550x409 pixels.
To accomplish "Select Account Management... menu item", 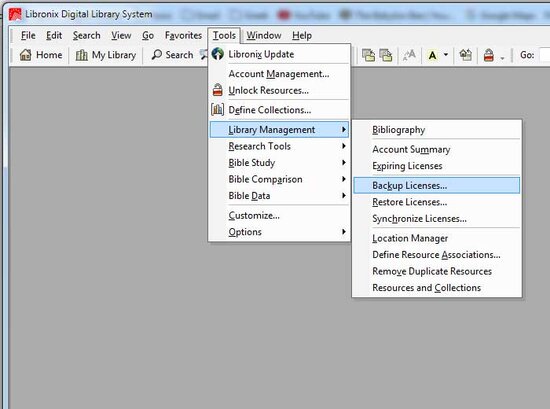I will click(x=280, y=74).
